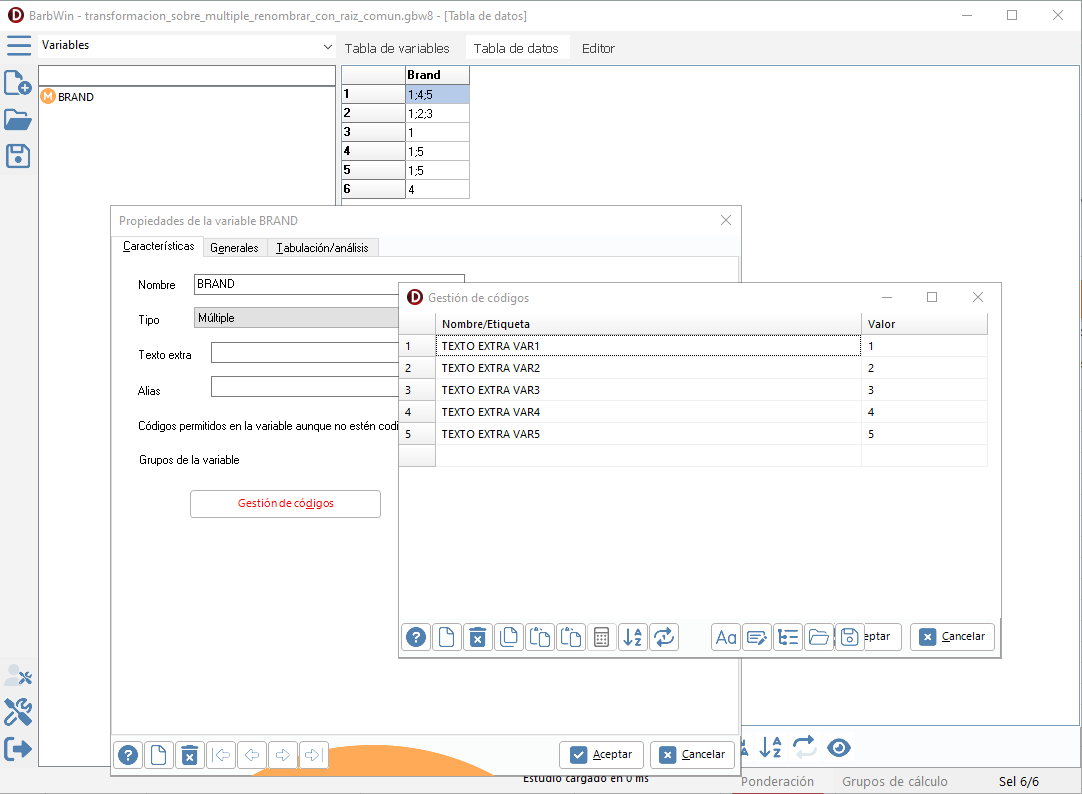Click the exit icon at sidebar bottom
1082x794 pixels.
click(x=18, y=748)
